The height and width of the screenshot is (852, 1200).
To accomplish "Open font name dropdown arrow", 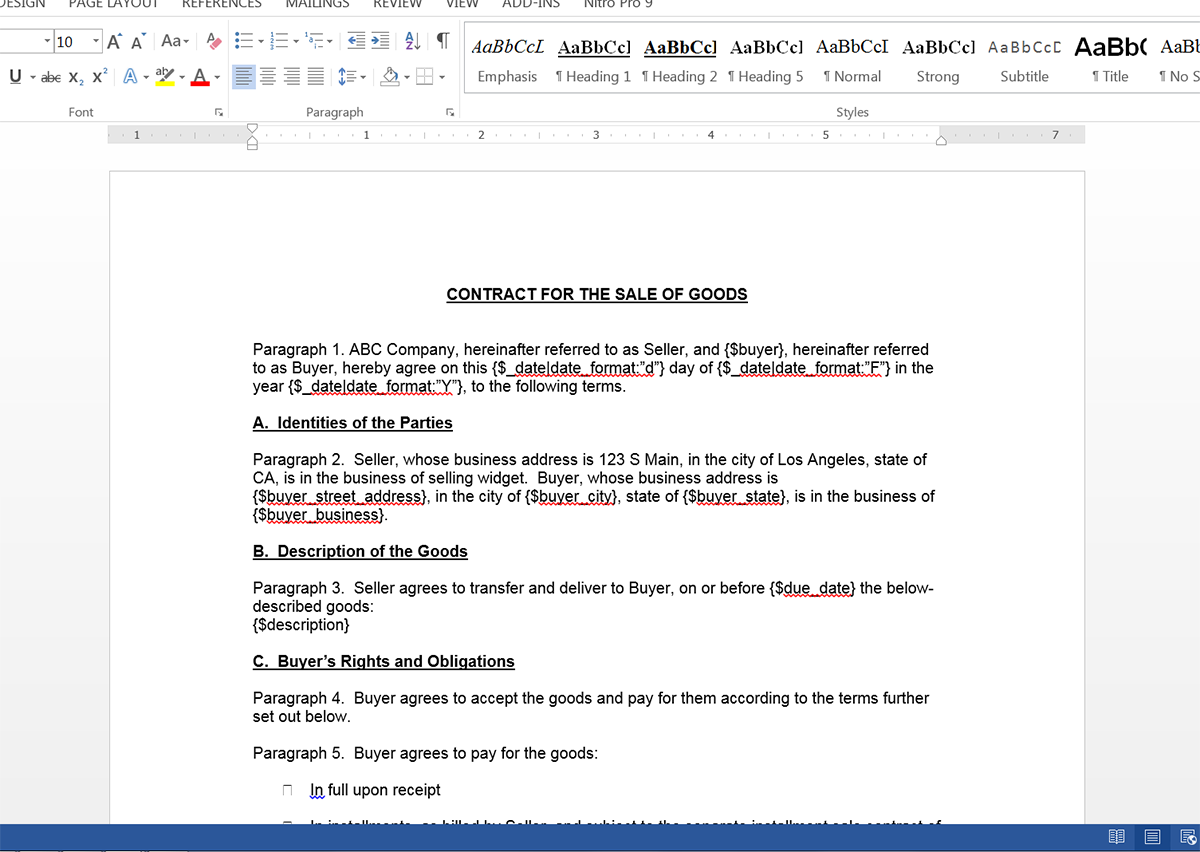I will [49, 41].
